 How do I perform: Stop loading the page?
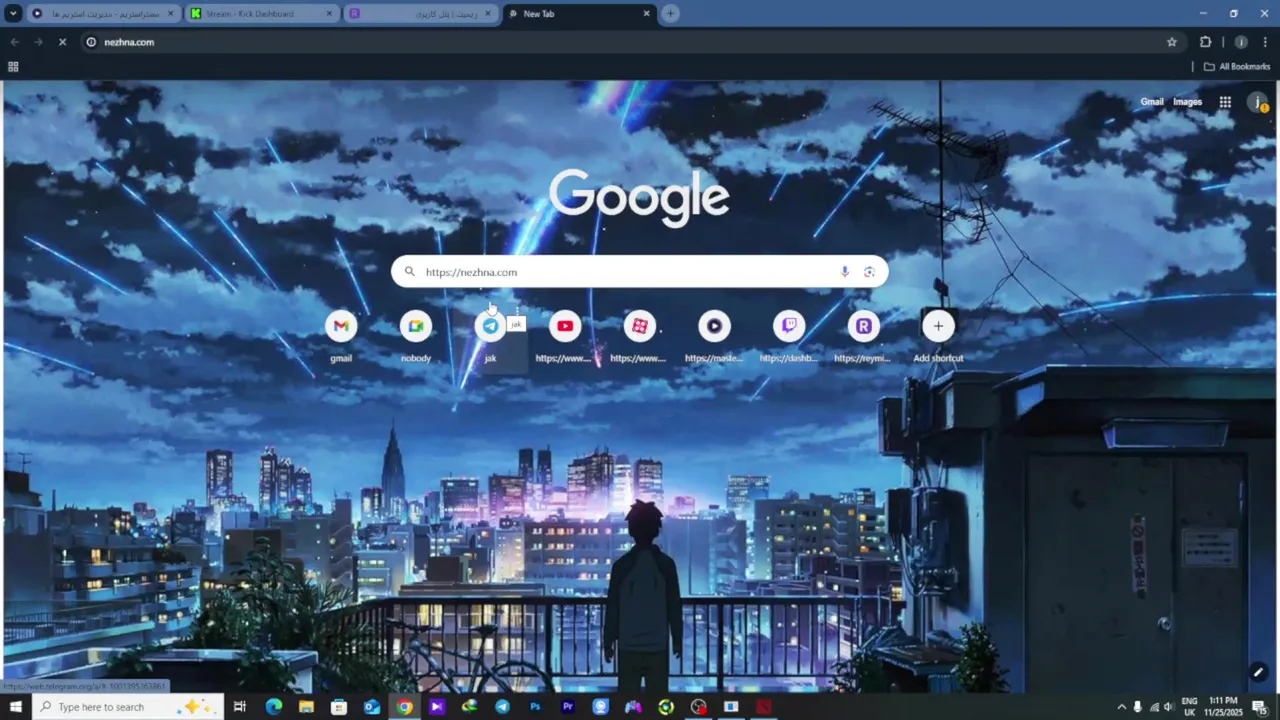[62, 42]
